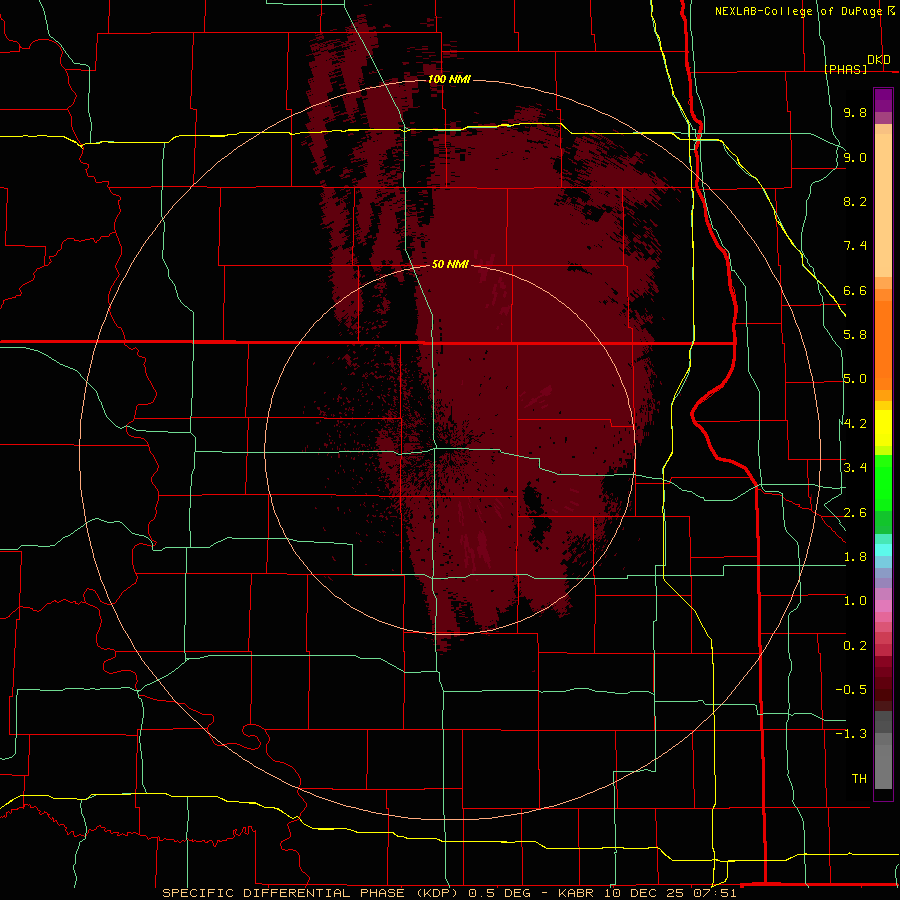This screenshot has width=900, height=900.
Task: Click the 0.2 legend value
Action: (855, 646)
